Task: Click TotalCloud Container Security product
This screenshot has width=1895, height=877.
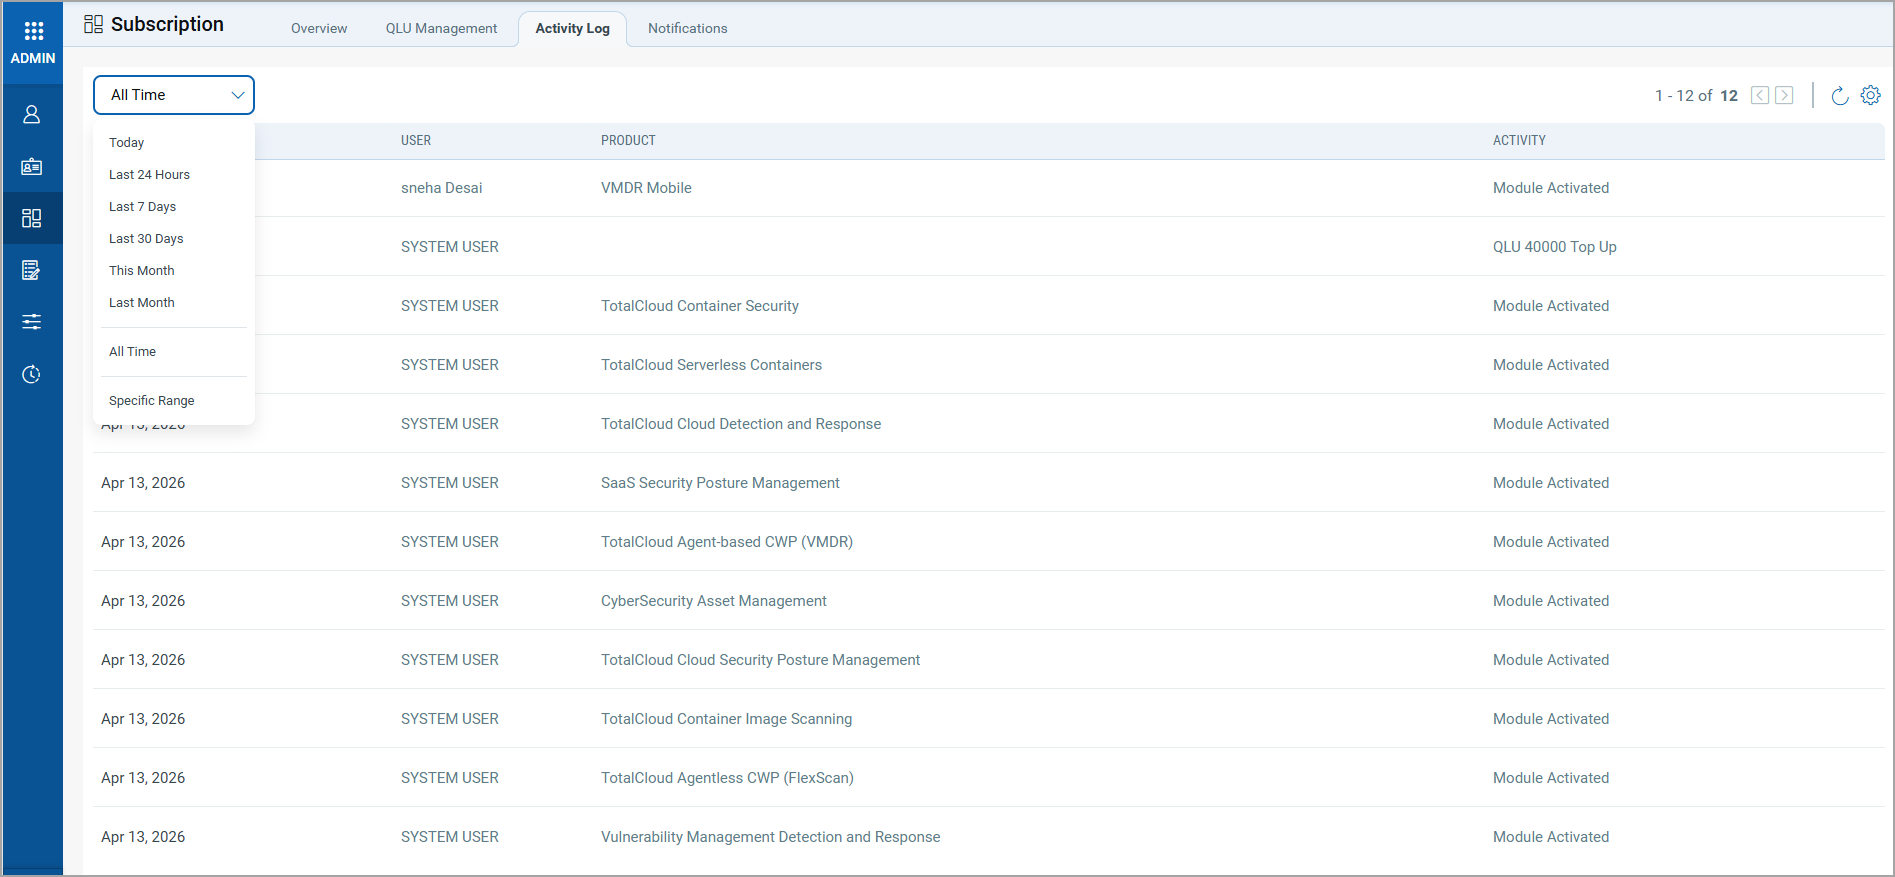Action: tap(700, 306)
